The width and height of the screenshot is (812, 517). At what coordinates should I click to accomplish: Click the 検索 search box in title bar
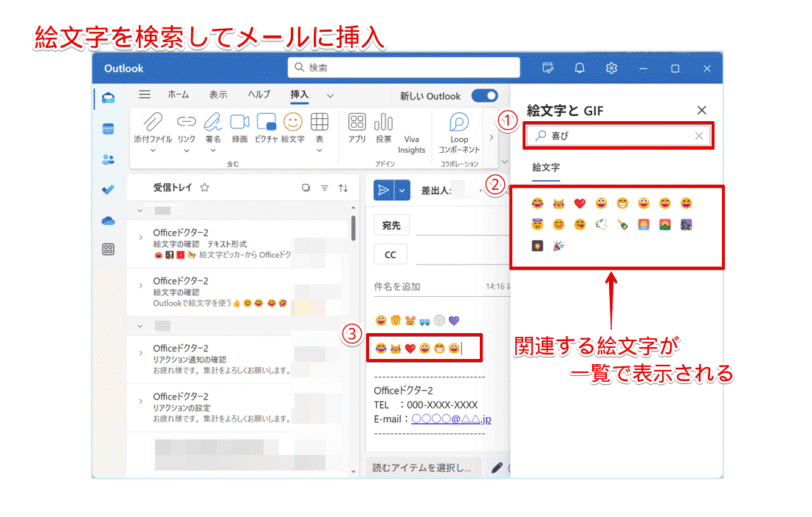coord(404,67)
